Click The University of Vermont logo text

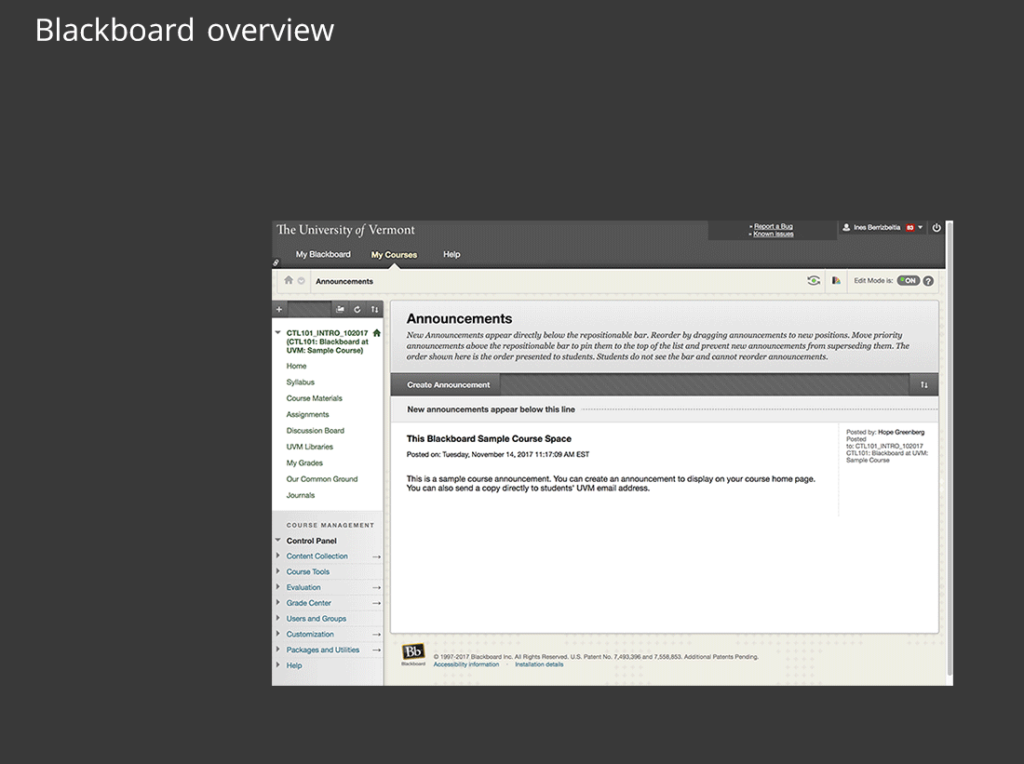[x=345, y=230]
